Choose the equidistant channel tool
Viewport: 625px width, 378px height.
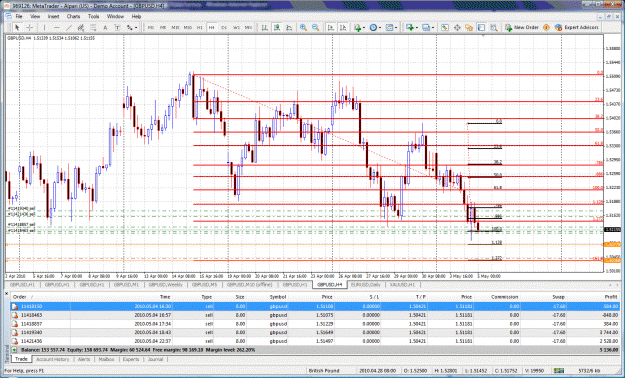coord(81,28)
